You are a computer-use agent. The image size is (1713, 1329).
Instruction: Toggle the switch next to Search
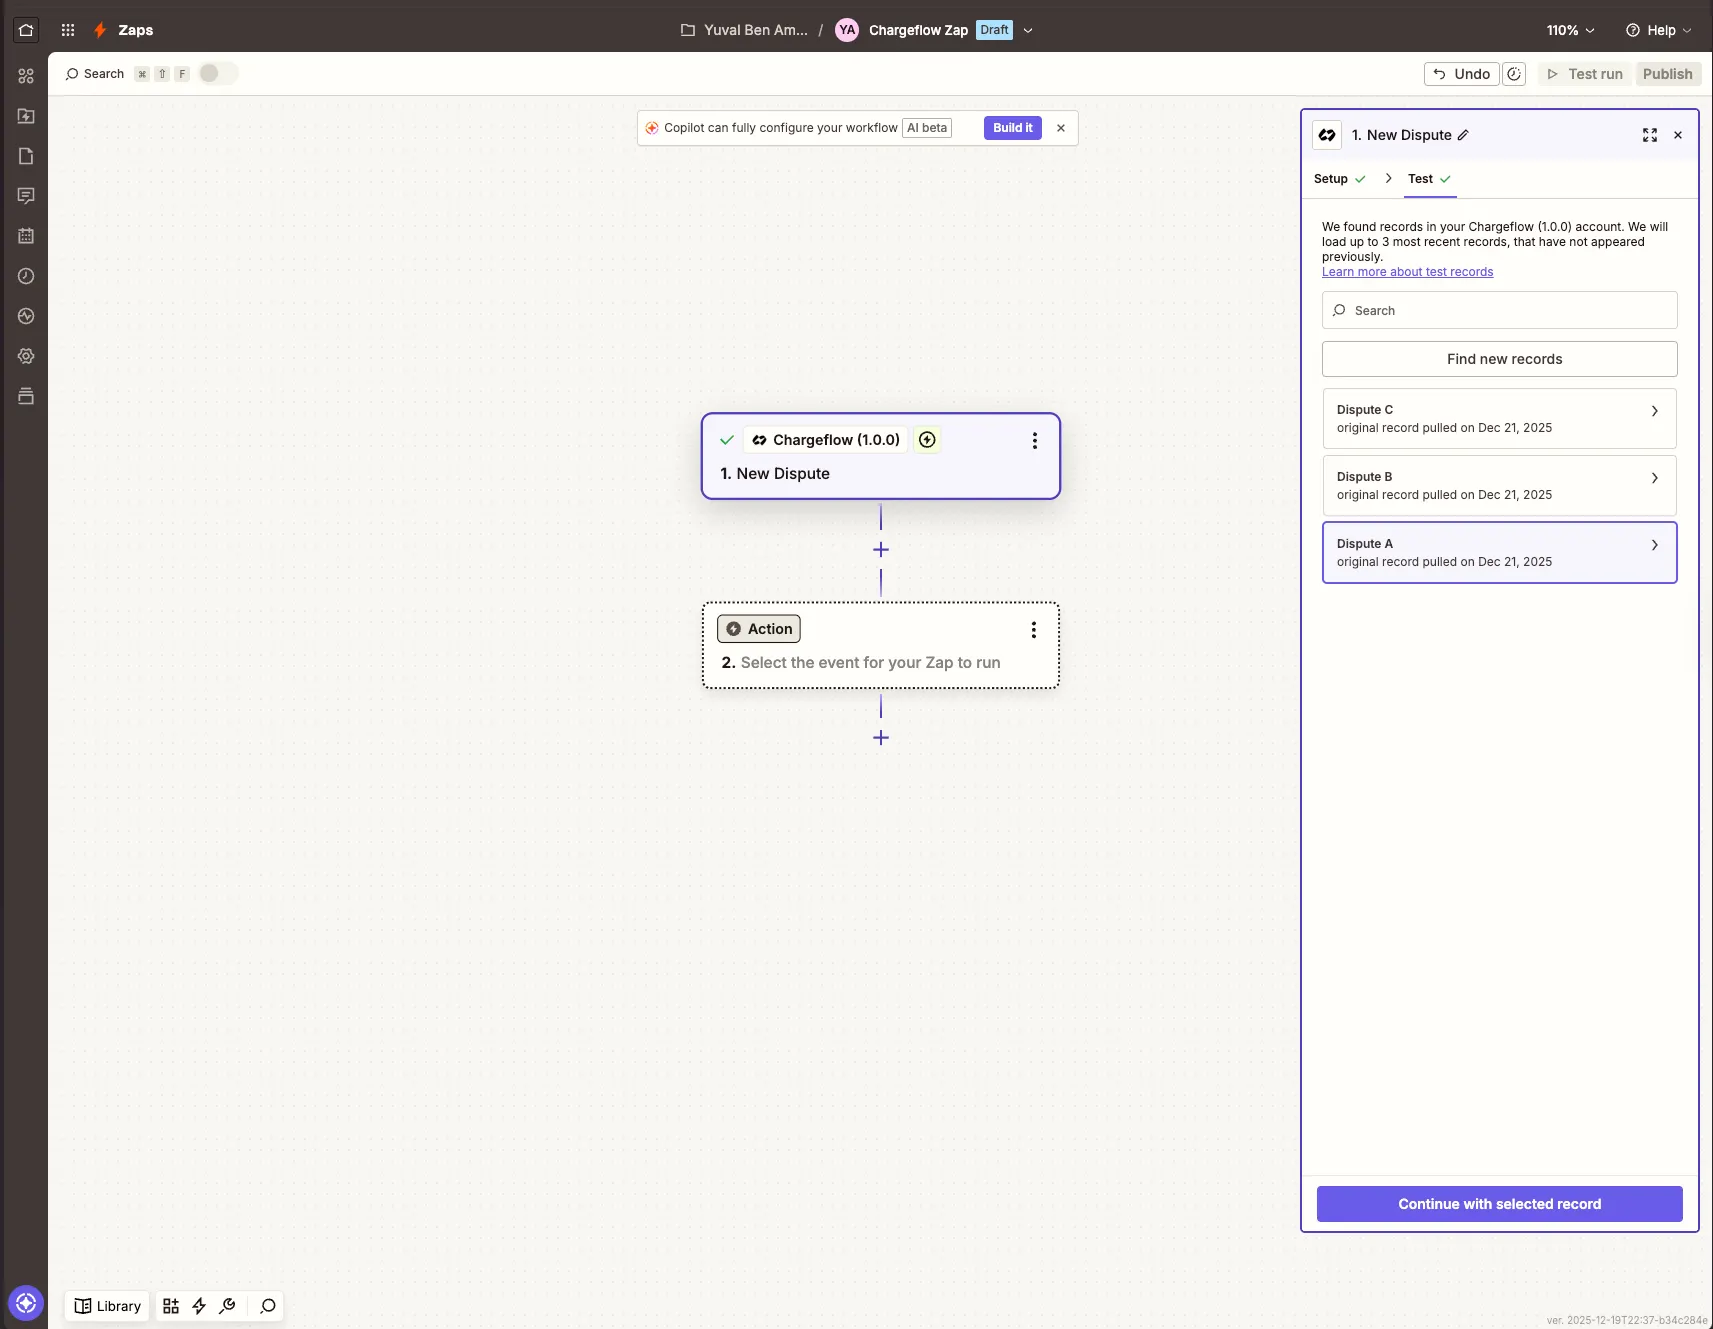click(x=218, y=73)
